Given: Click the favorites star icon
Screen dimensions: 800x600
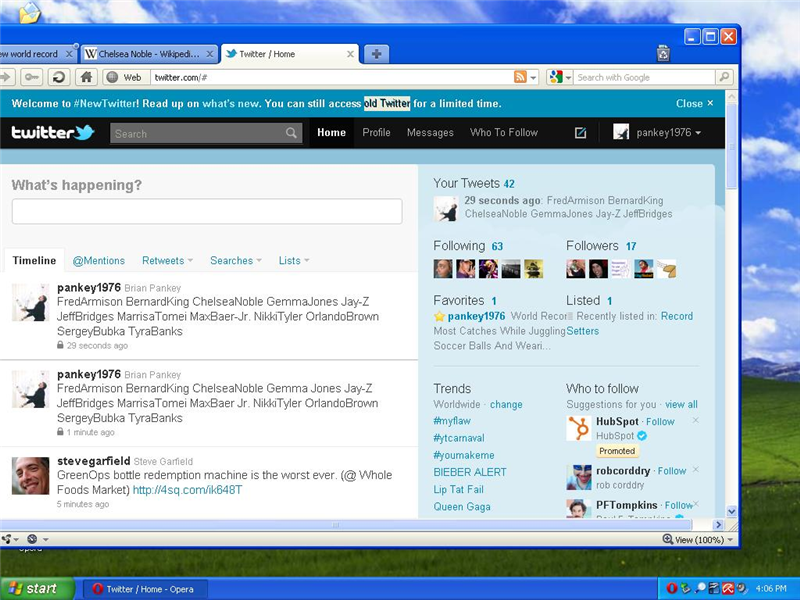Looking at the screenshot, I should click(439, 316).
